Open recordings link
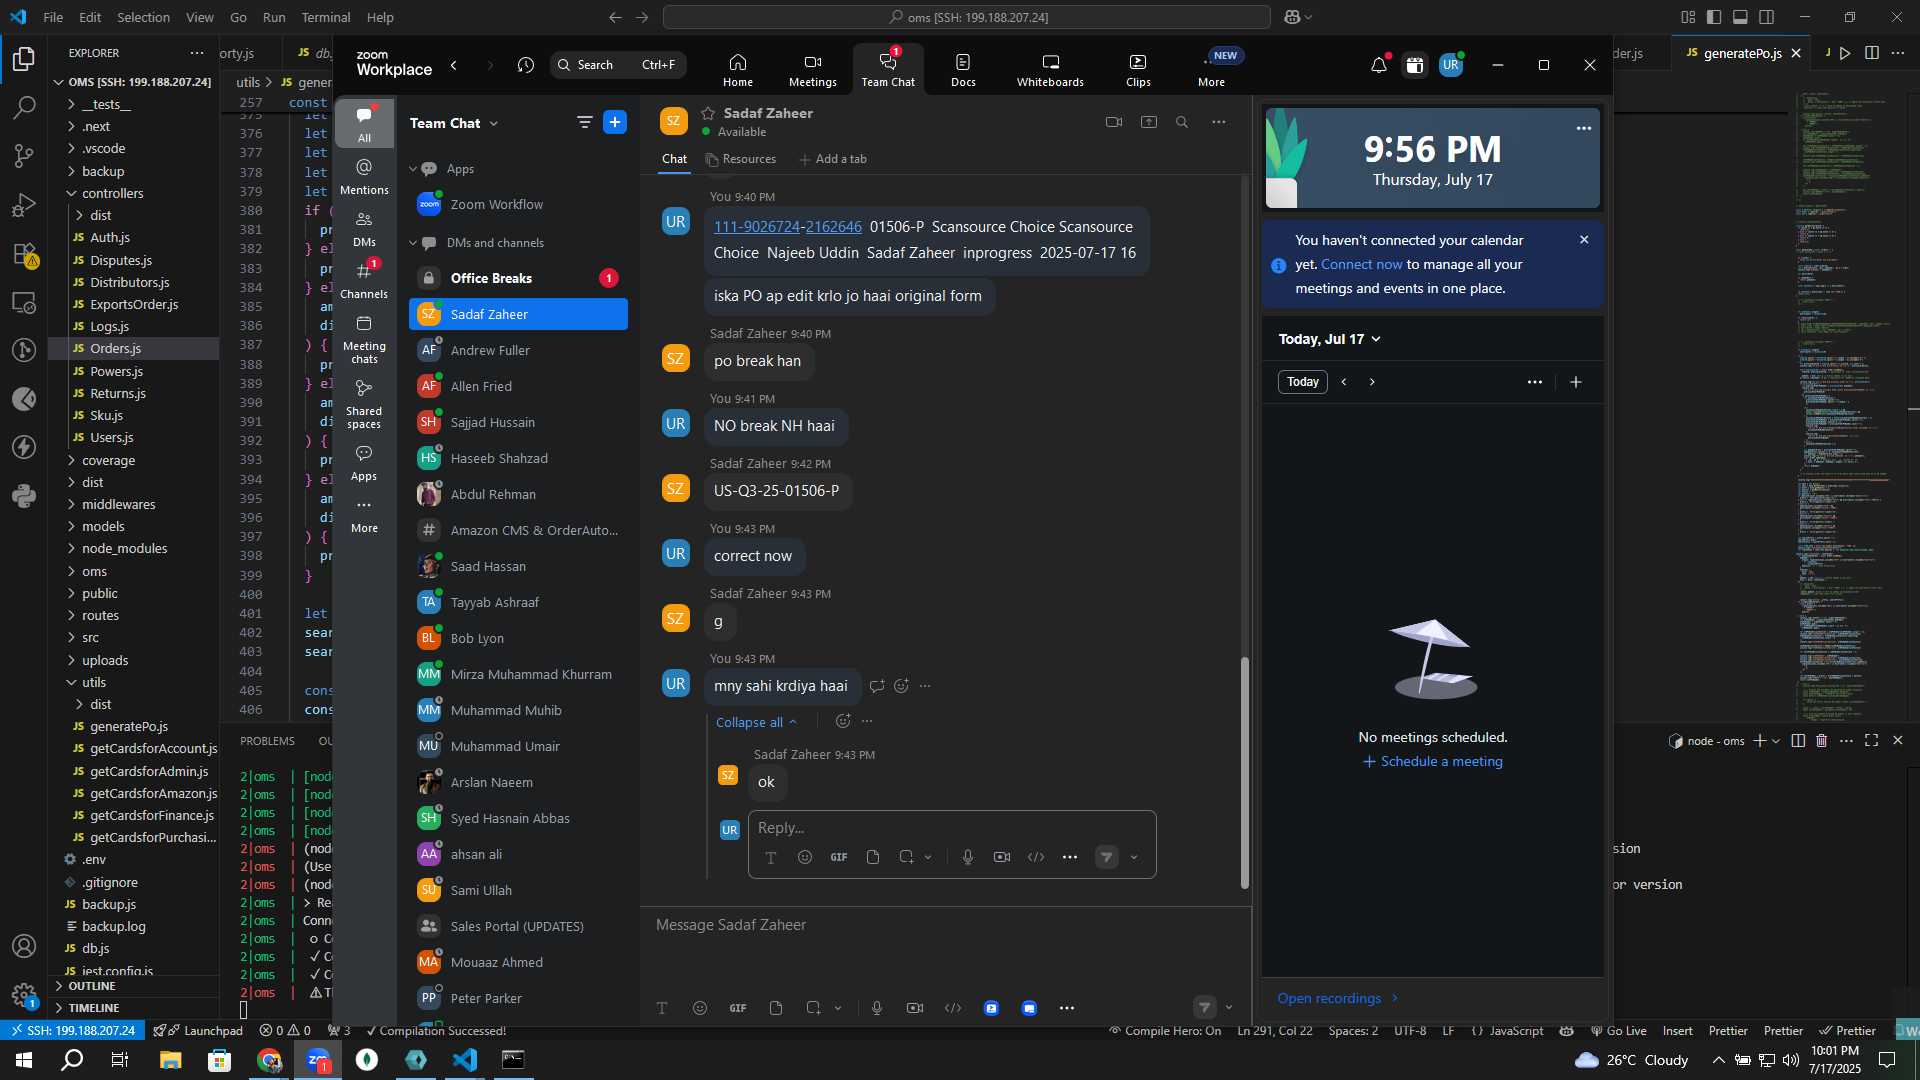Viewport: 1920px width, 1080px height. 1338,998
